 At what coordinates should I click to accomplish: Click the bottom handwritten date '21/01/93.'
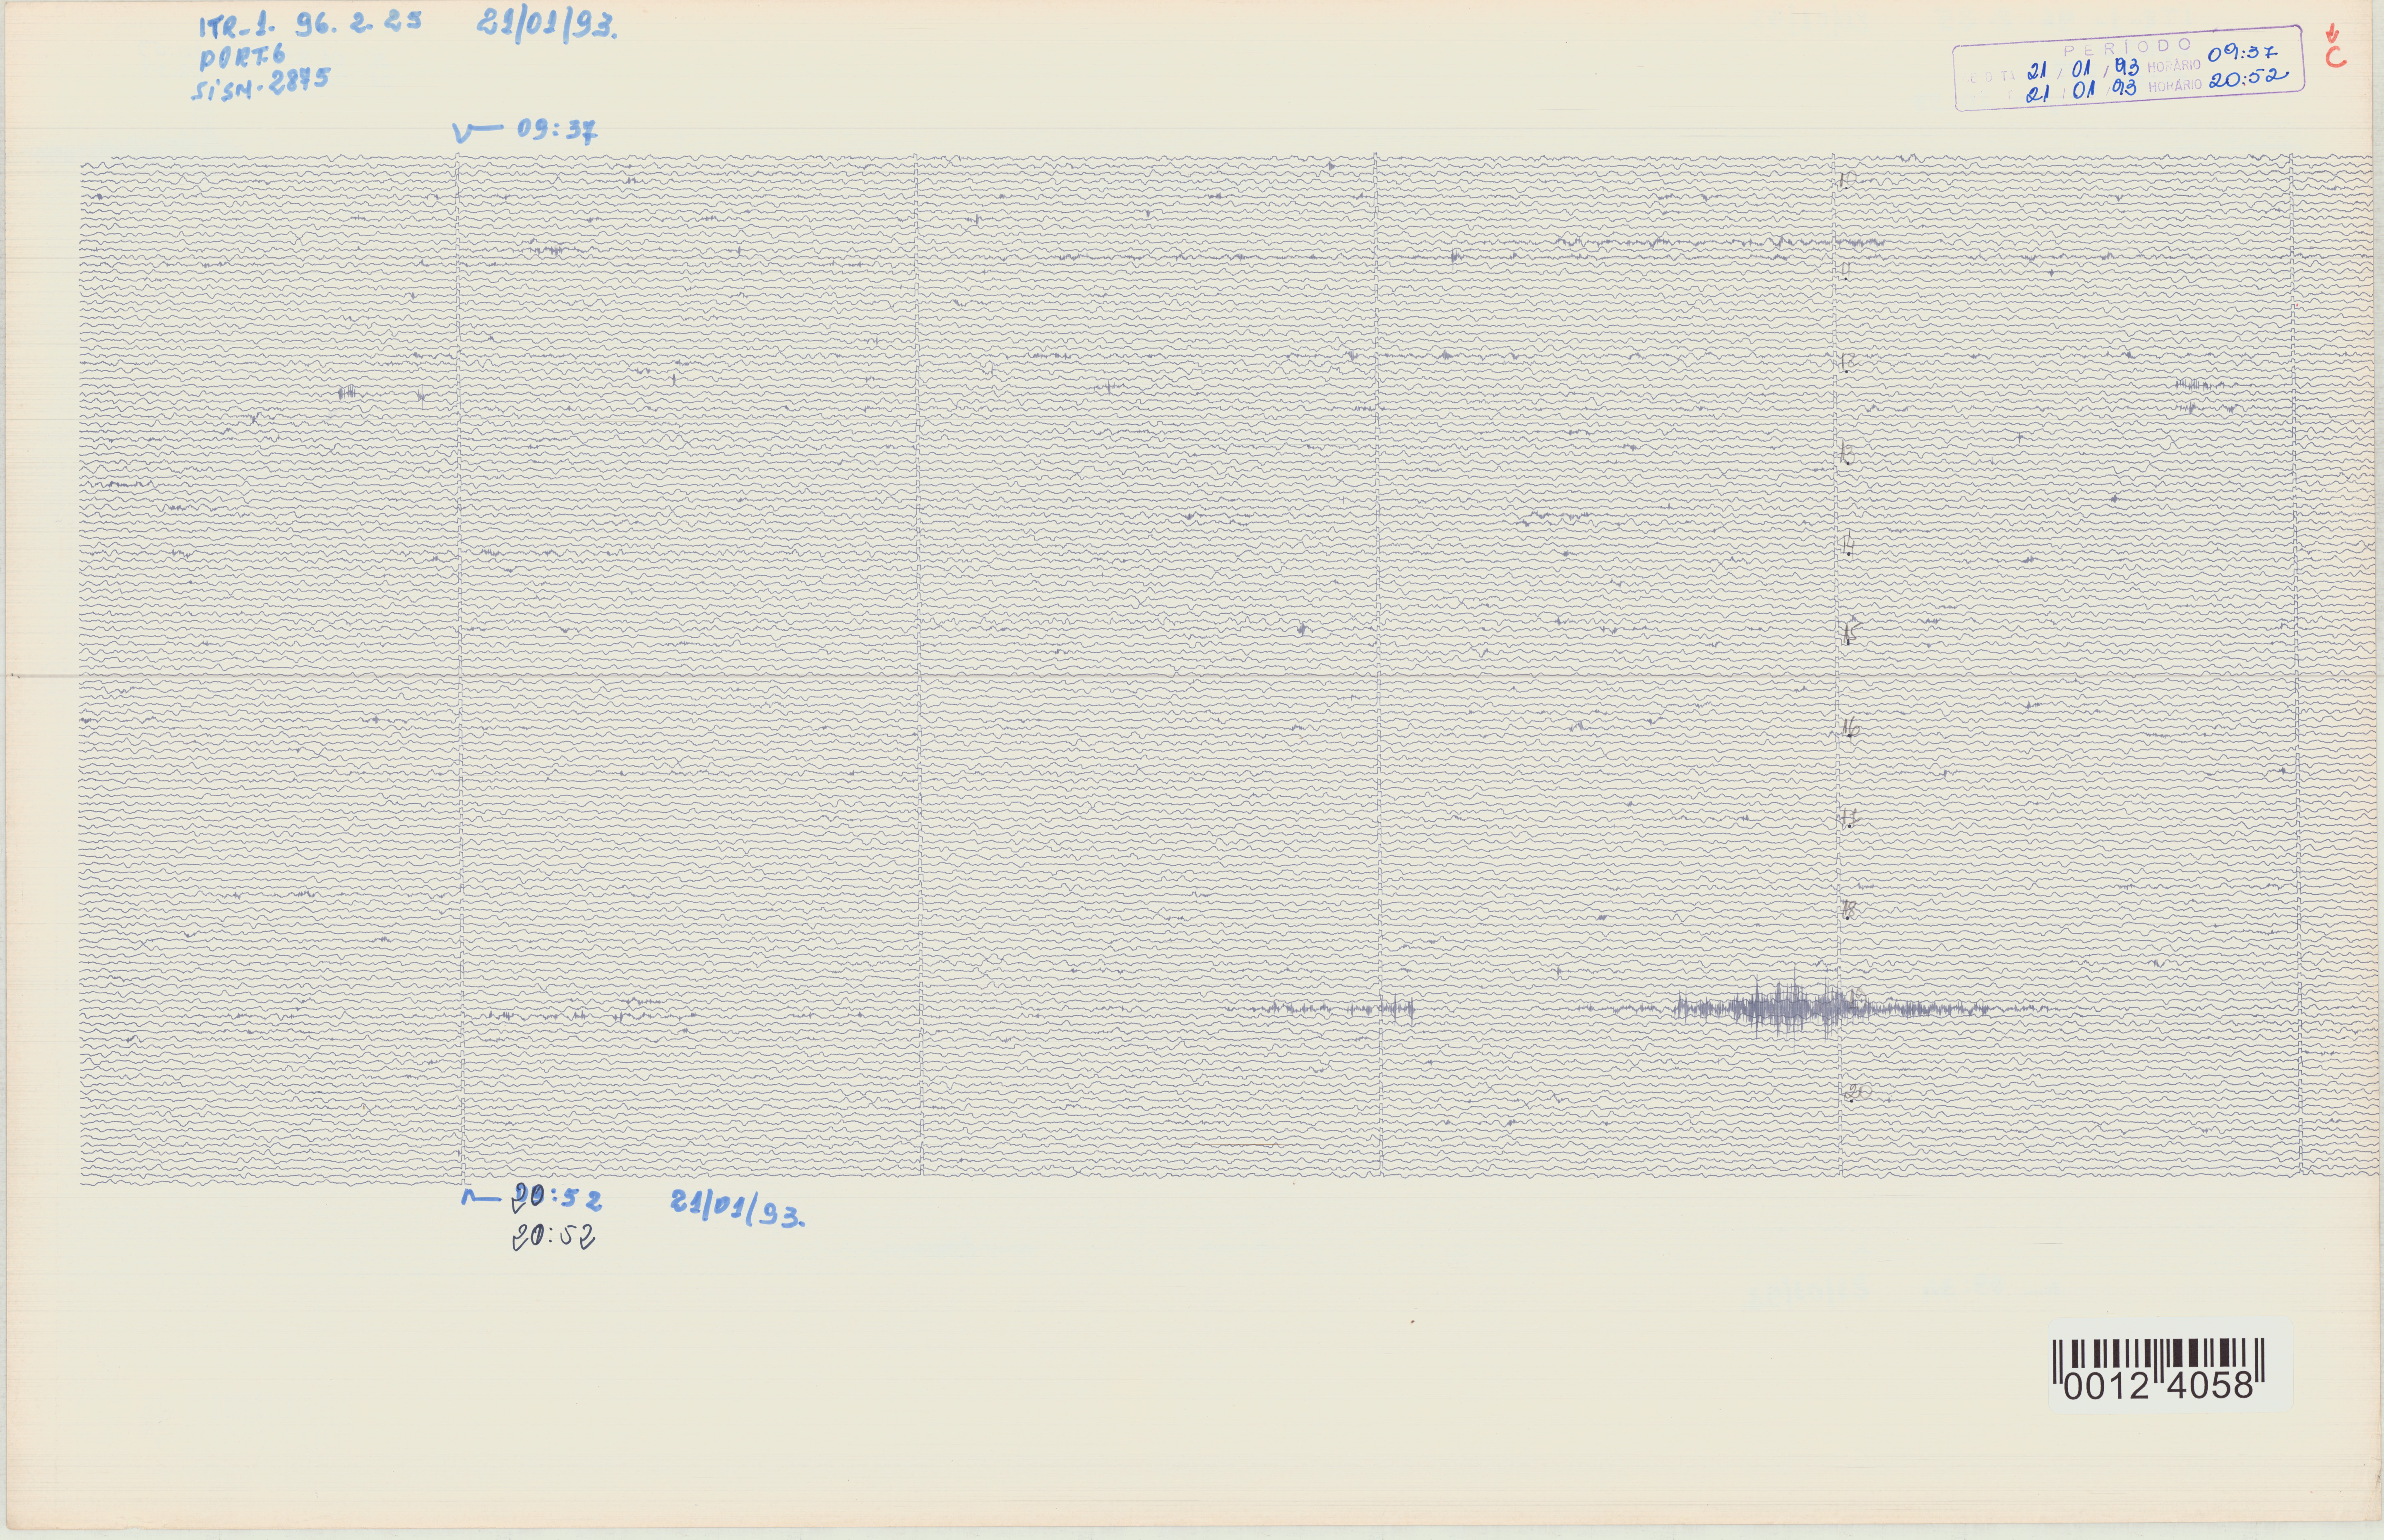pos(738,1209)
